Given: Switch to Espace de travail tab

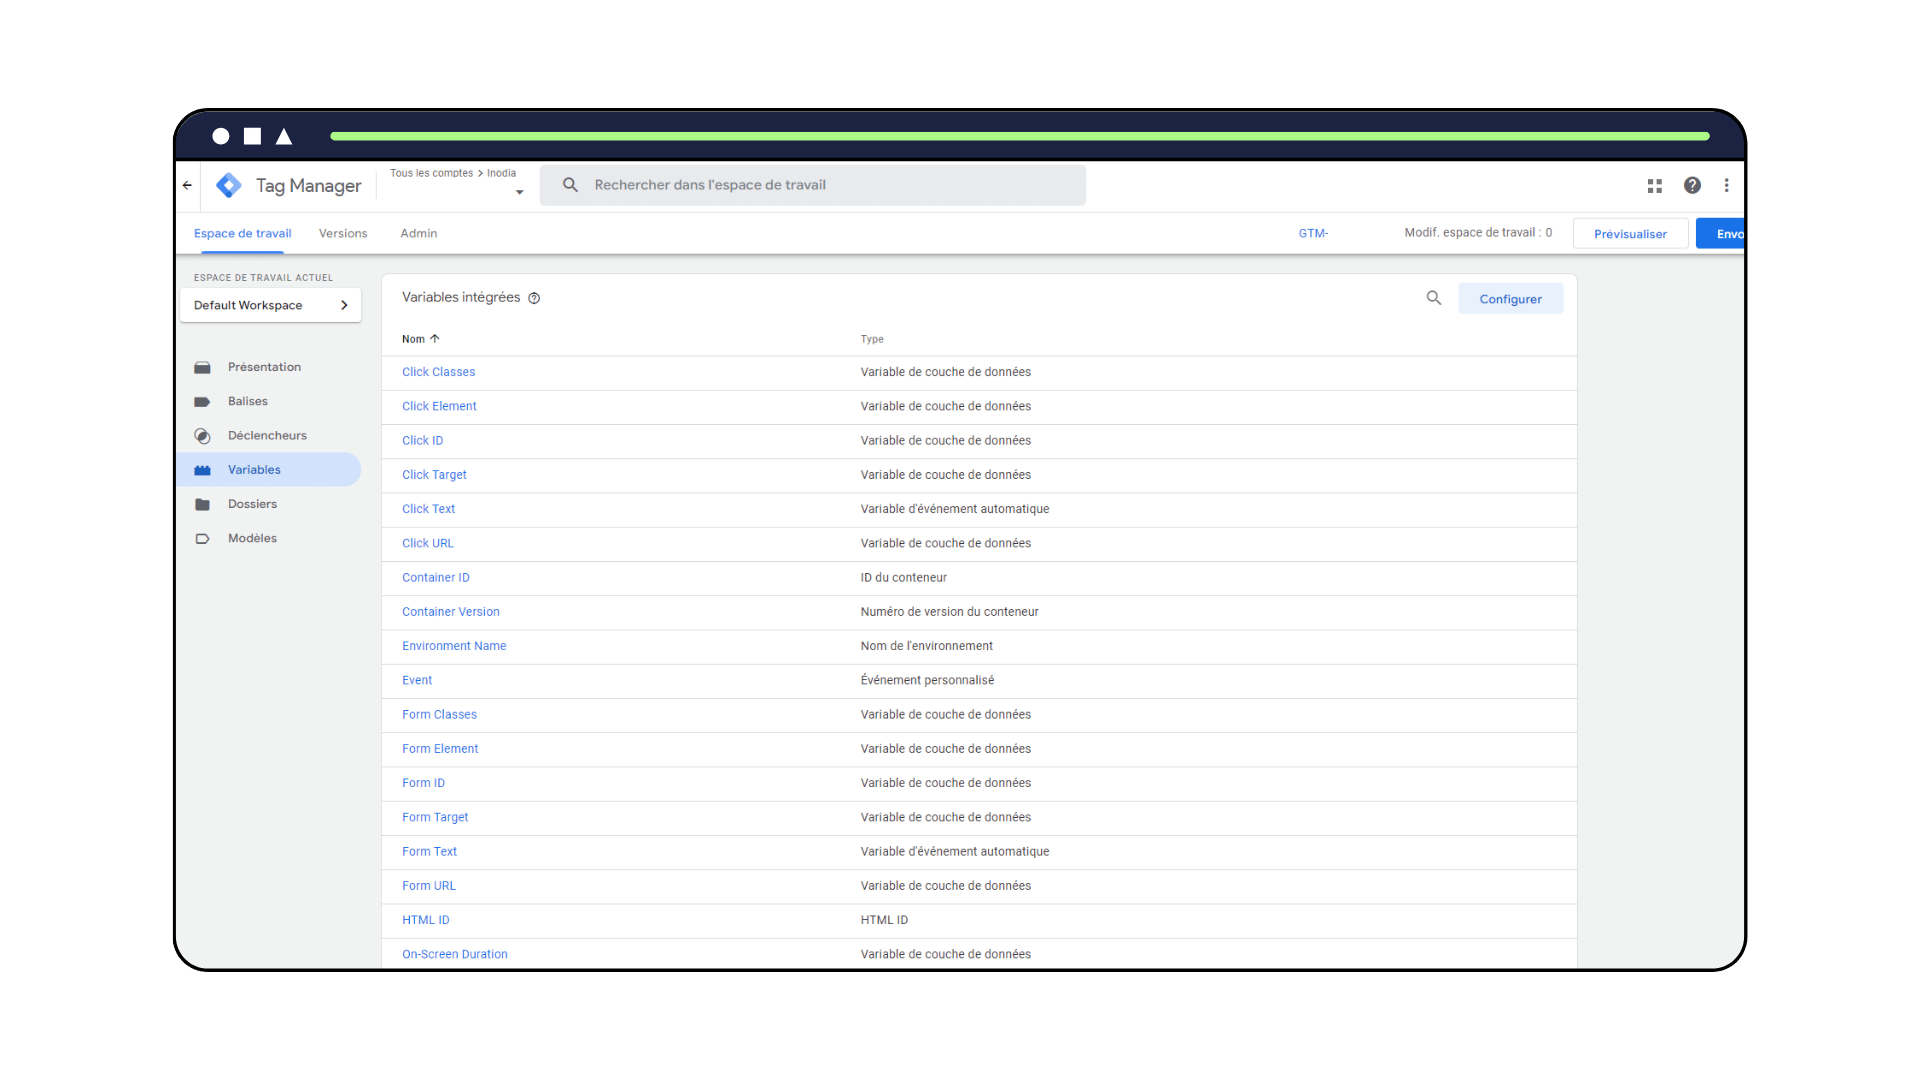Looking at the screenshot, I should (243, 233).
